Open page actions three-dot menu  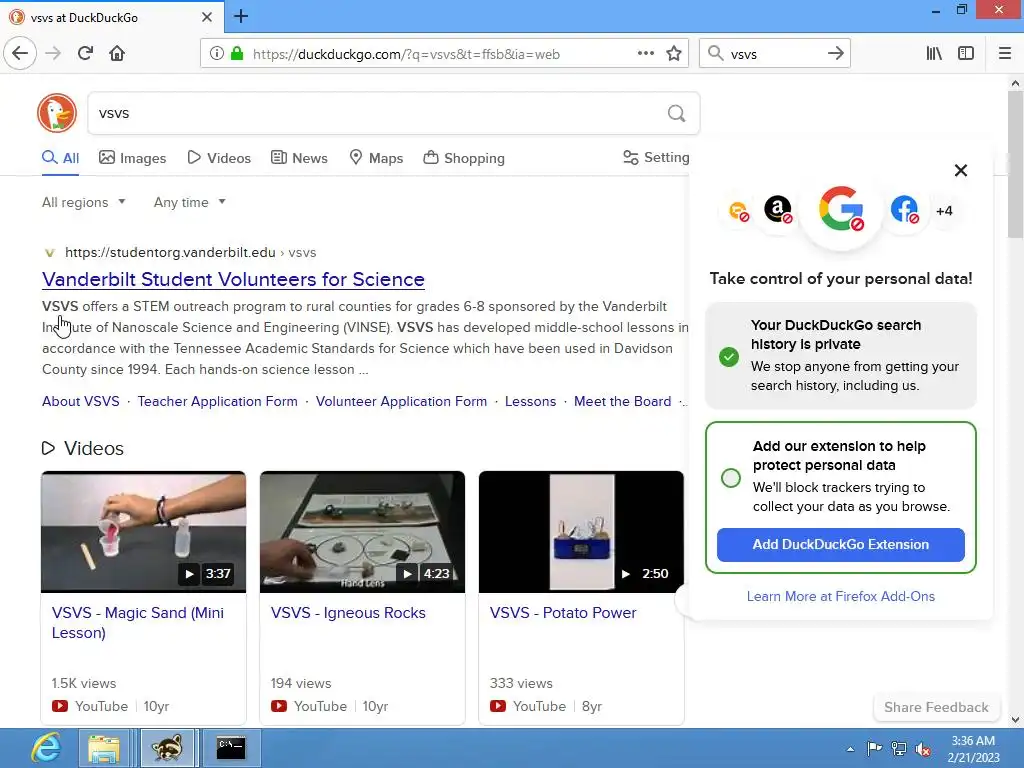[x=646, y=54]
